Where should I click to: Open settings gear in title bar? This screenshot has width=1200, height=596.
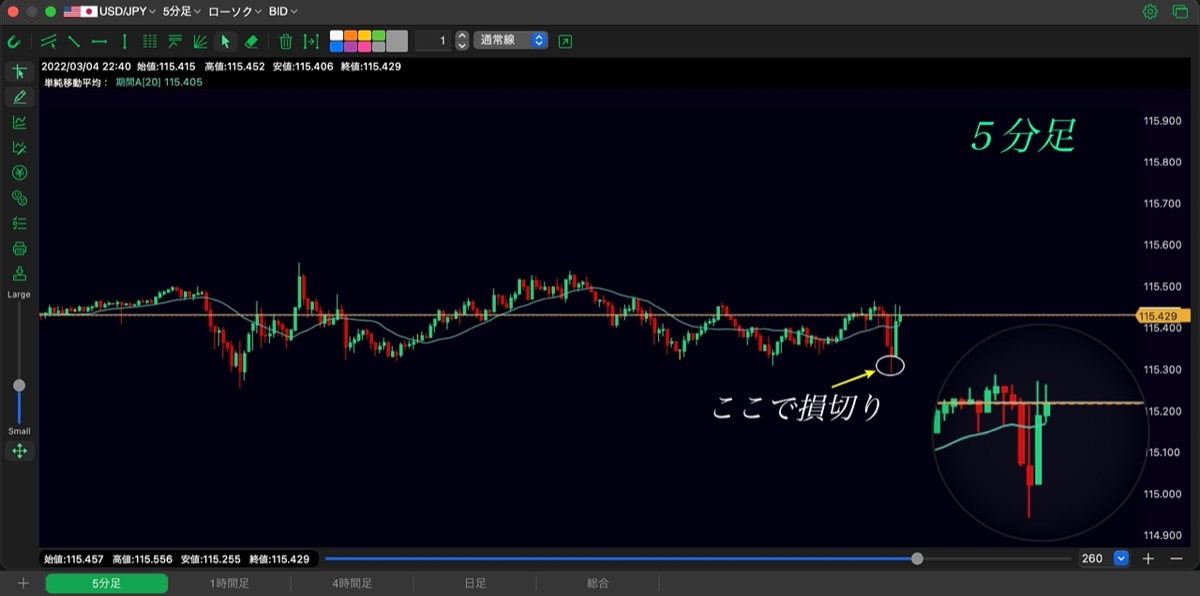click(x=1151, y=11)
